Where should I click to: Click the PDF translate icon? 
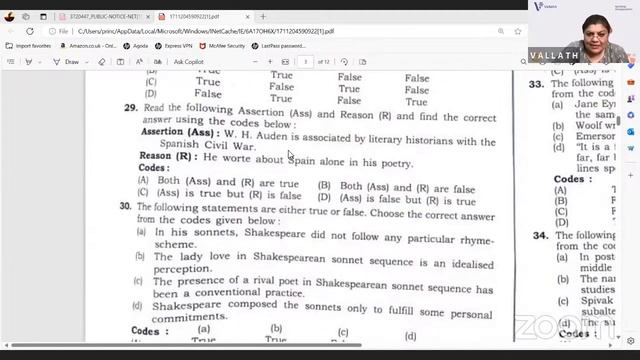(158, 62)
